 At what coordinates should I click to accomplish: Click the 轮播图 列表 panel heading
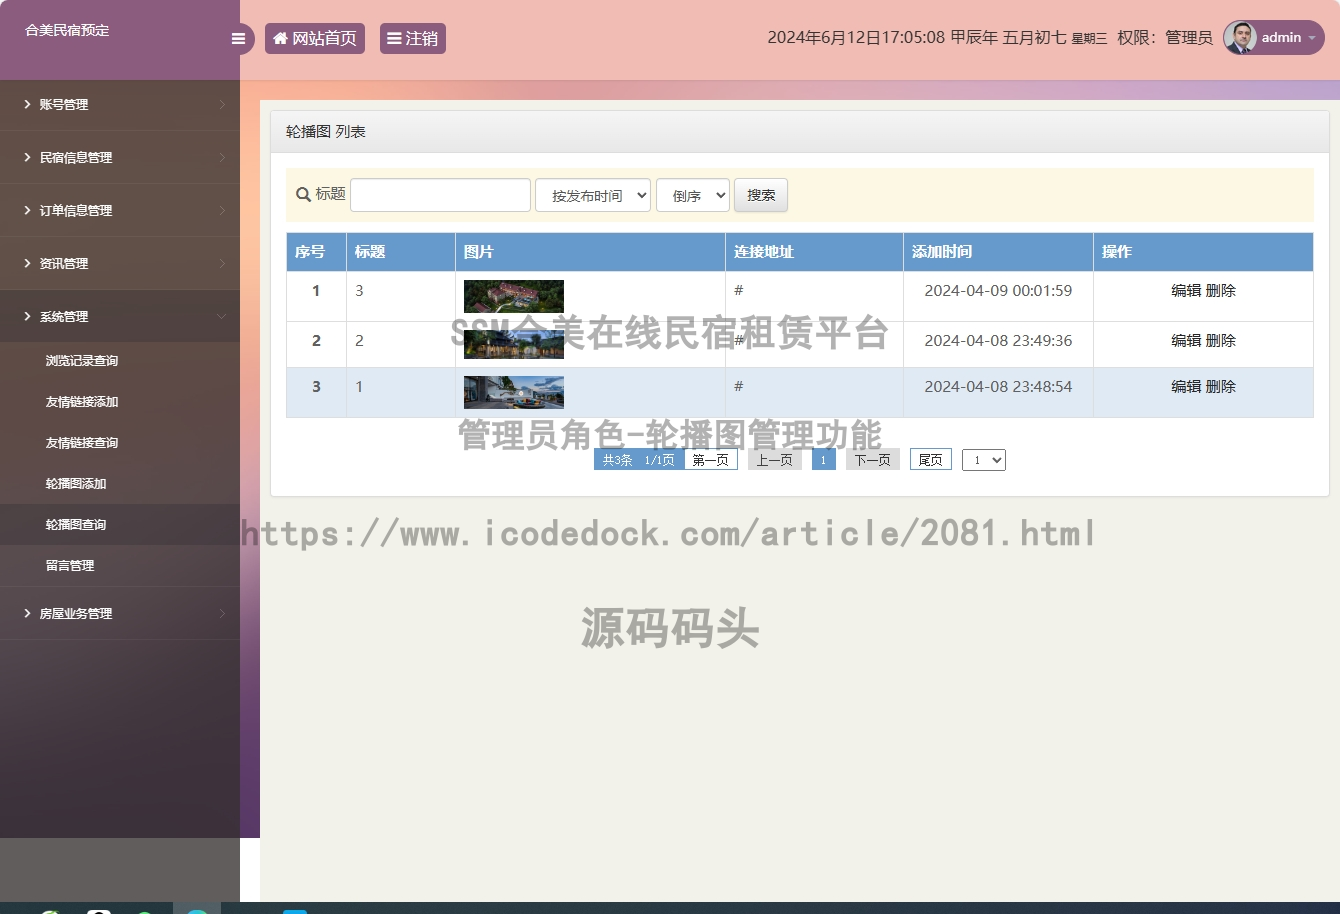[x=326, y=132]
